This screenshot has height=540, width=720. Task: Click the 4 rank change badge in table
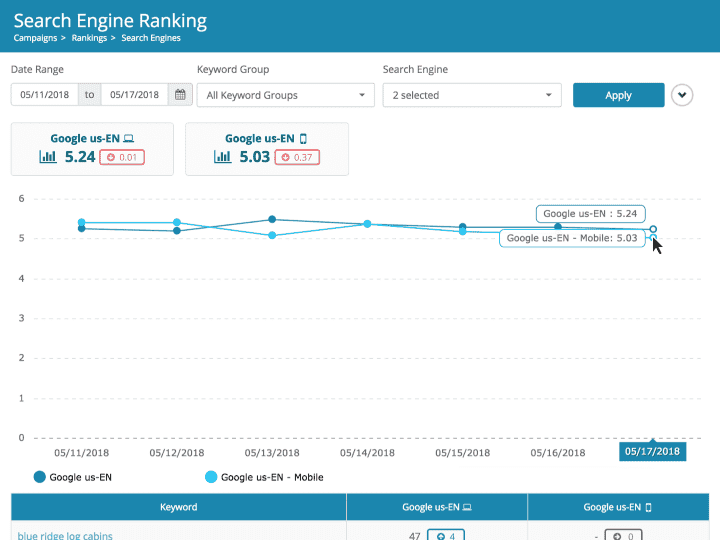pos(444,536)
